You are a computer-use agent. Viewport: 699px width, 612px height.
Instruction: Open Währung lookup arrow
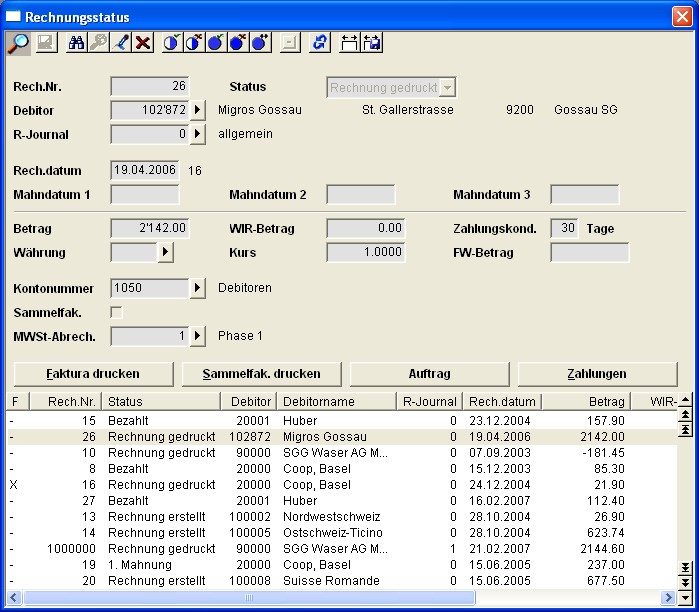pos(165,252)
